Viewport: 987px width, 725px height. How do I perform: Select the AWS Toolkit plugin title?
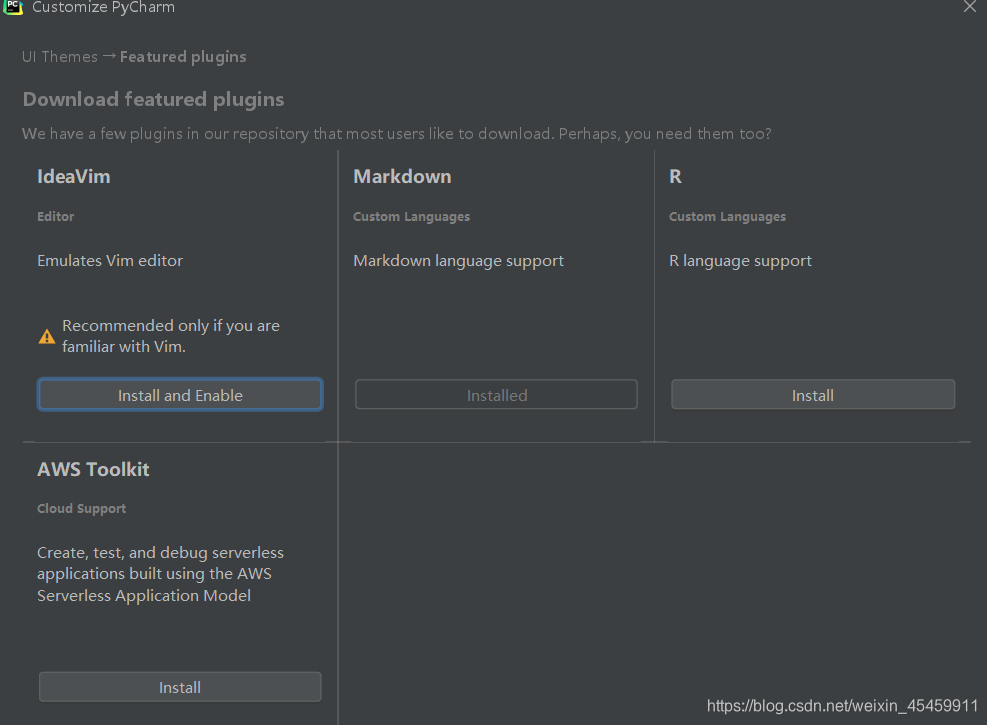click(x=93, y=469)
